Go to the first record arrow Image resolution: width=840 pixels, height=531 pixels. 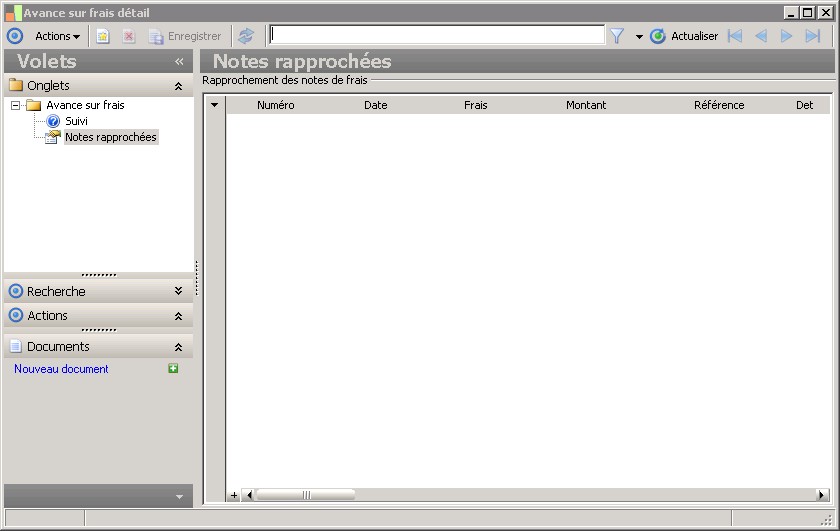735,36
